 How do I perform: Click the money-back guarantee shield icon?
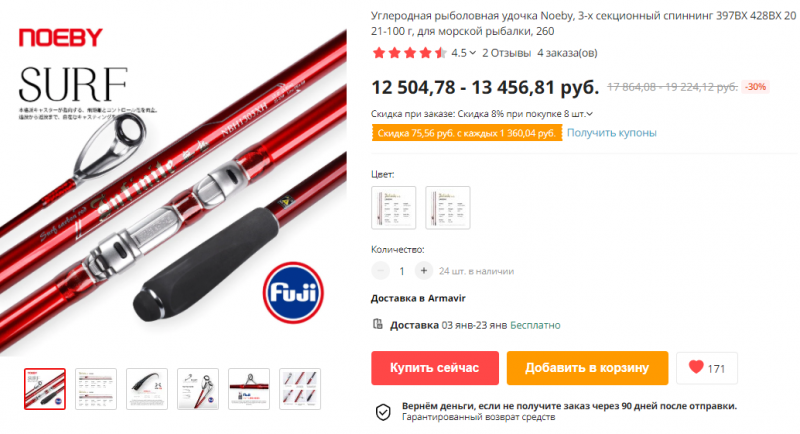point(383,412)
